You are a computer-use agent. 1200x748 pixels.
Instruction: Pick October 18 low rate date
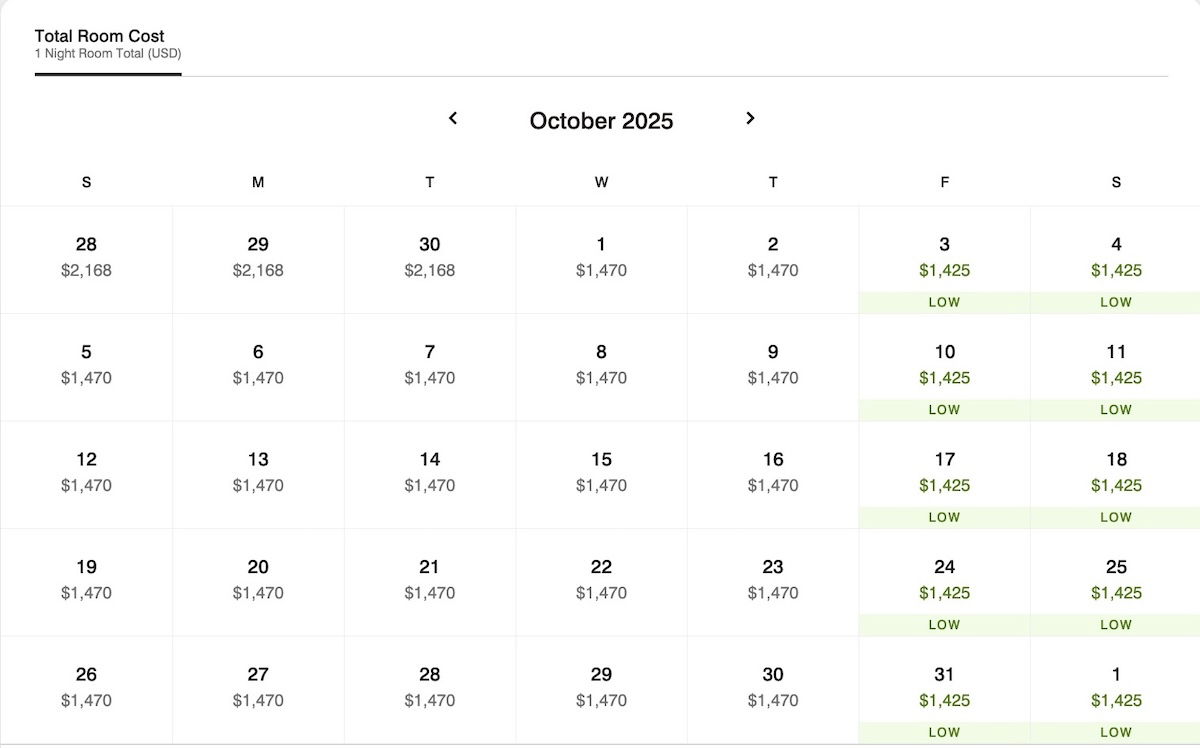[1116, 475]
